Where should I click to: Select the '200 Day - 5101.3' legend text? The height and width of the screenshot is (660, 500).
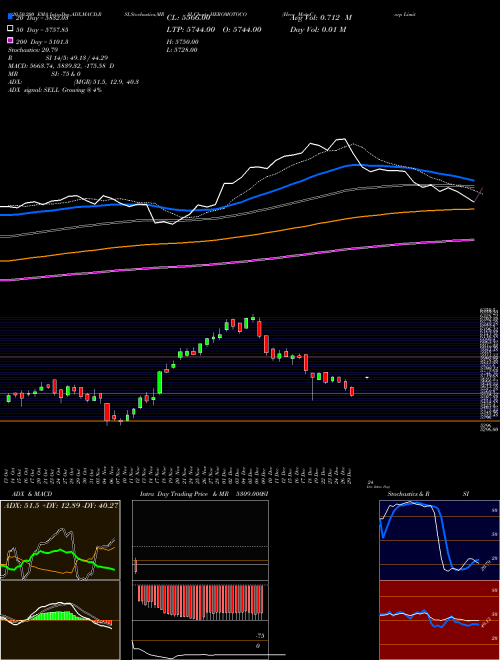click(x=42, y=42)
